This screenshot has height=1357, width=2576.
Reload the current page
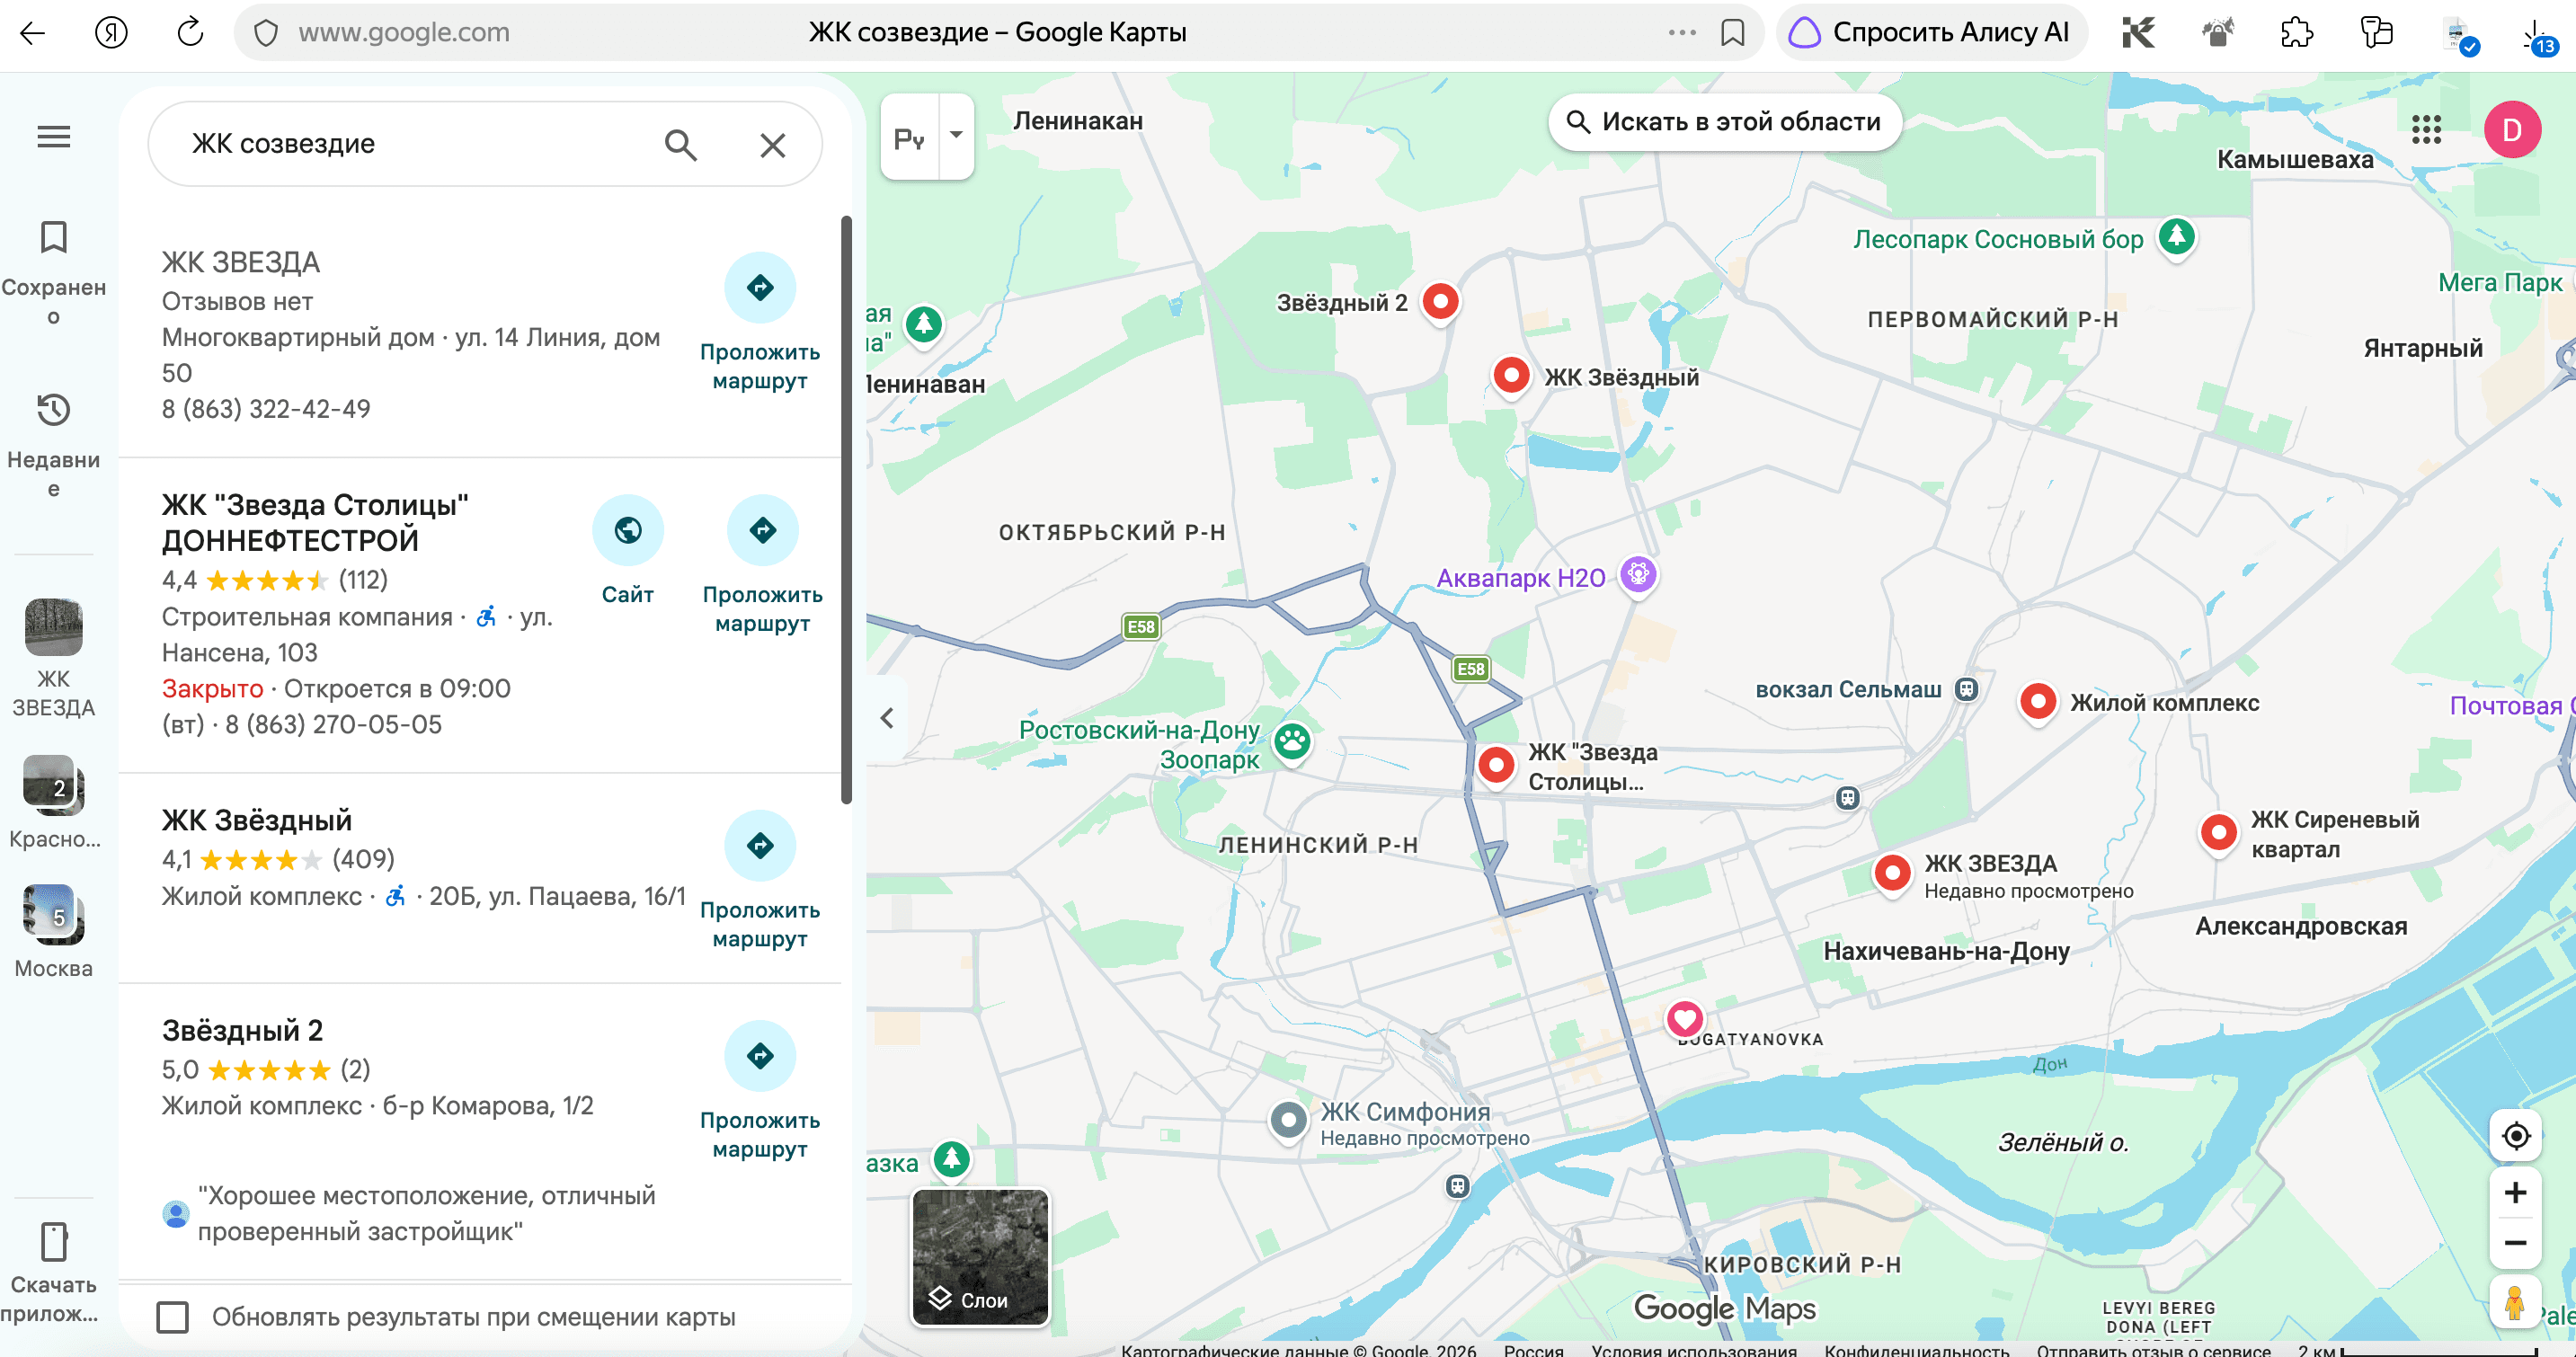pyautogui.click(x=190, y=33)
